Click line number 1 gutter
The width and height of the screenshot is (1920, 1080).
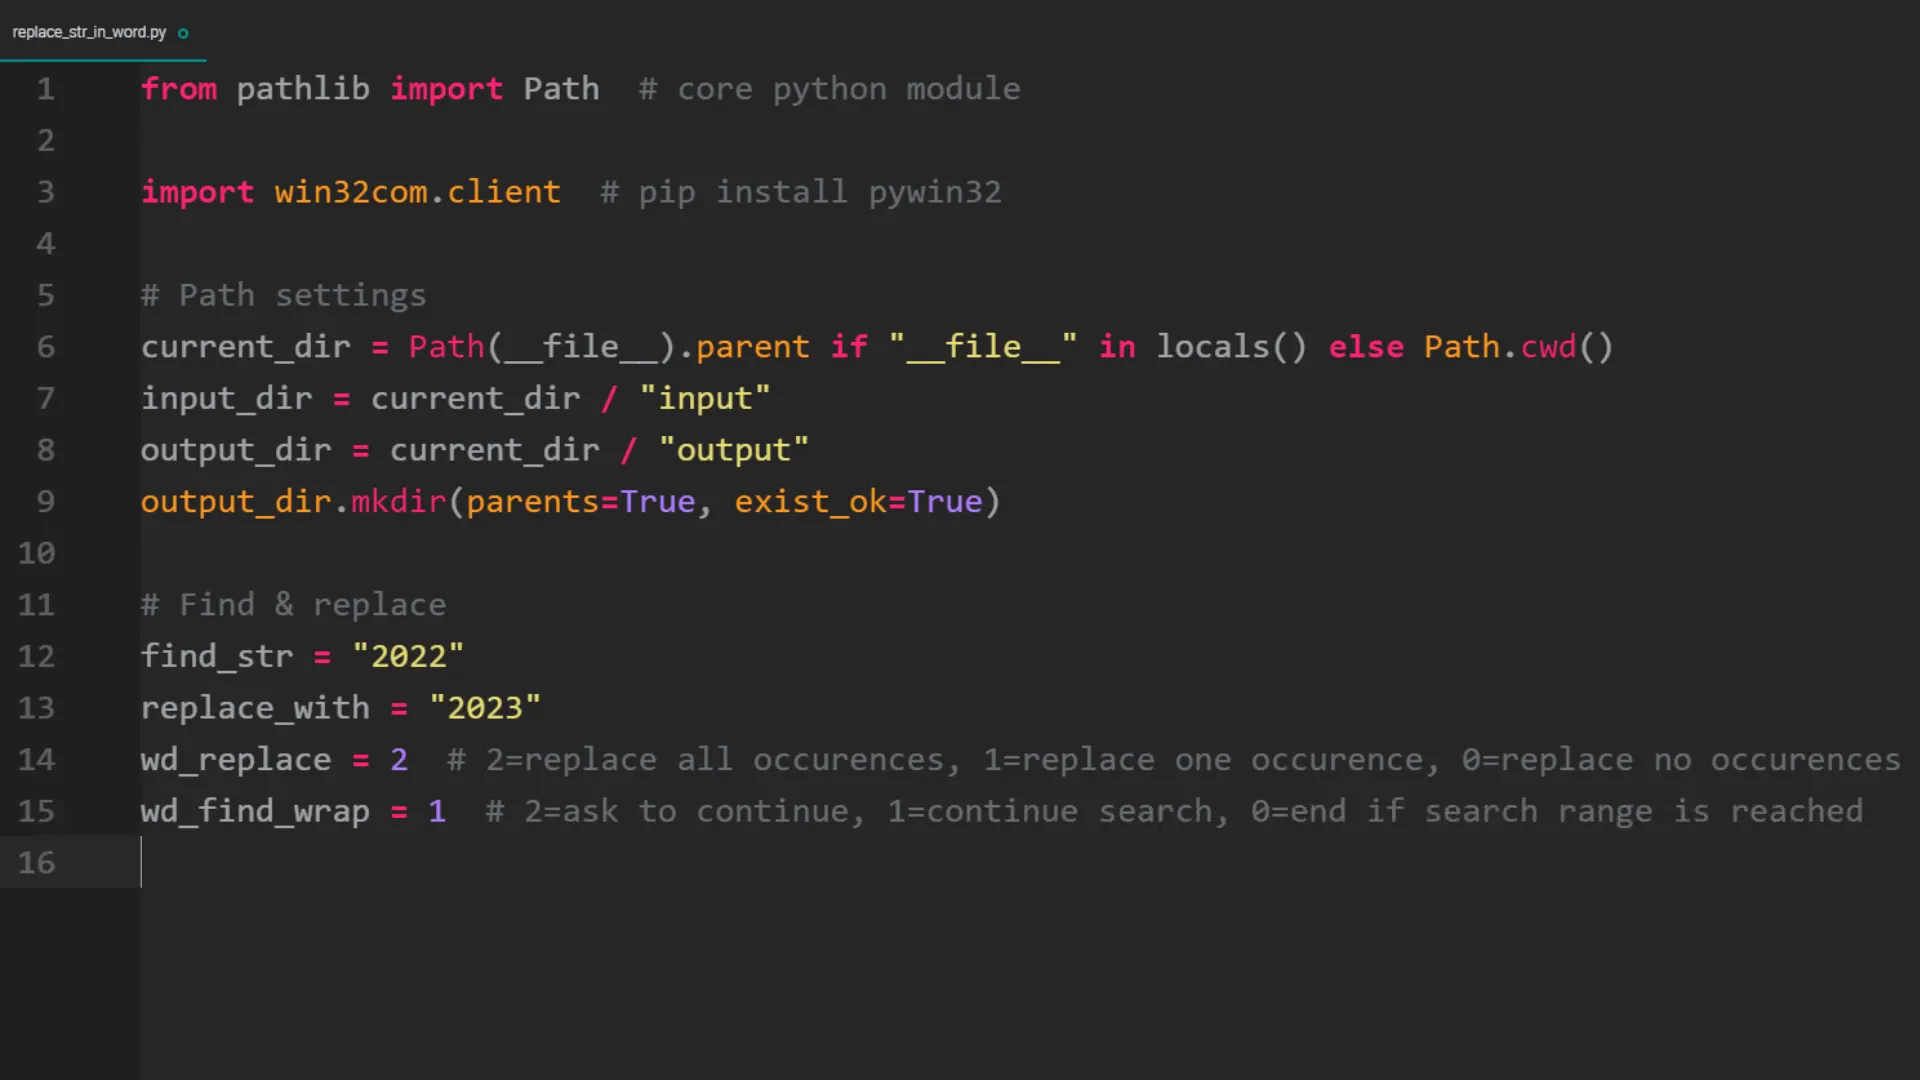45,89
